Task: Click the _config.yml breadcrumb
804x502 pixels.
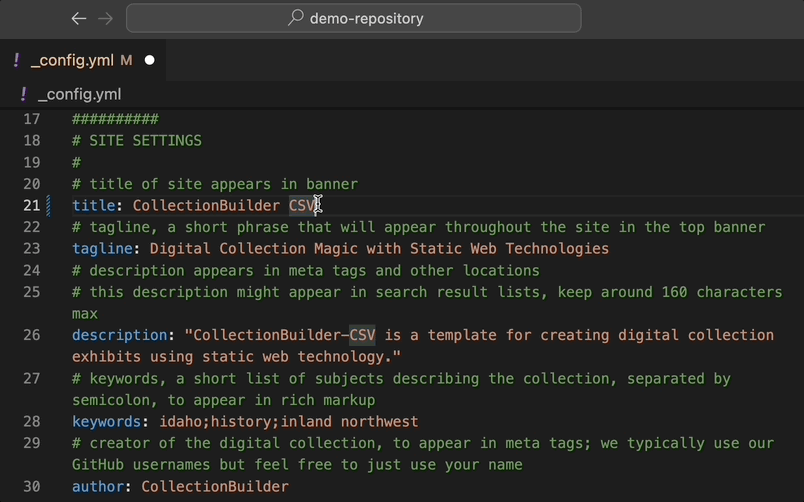Action: [x=79, y=94]
